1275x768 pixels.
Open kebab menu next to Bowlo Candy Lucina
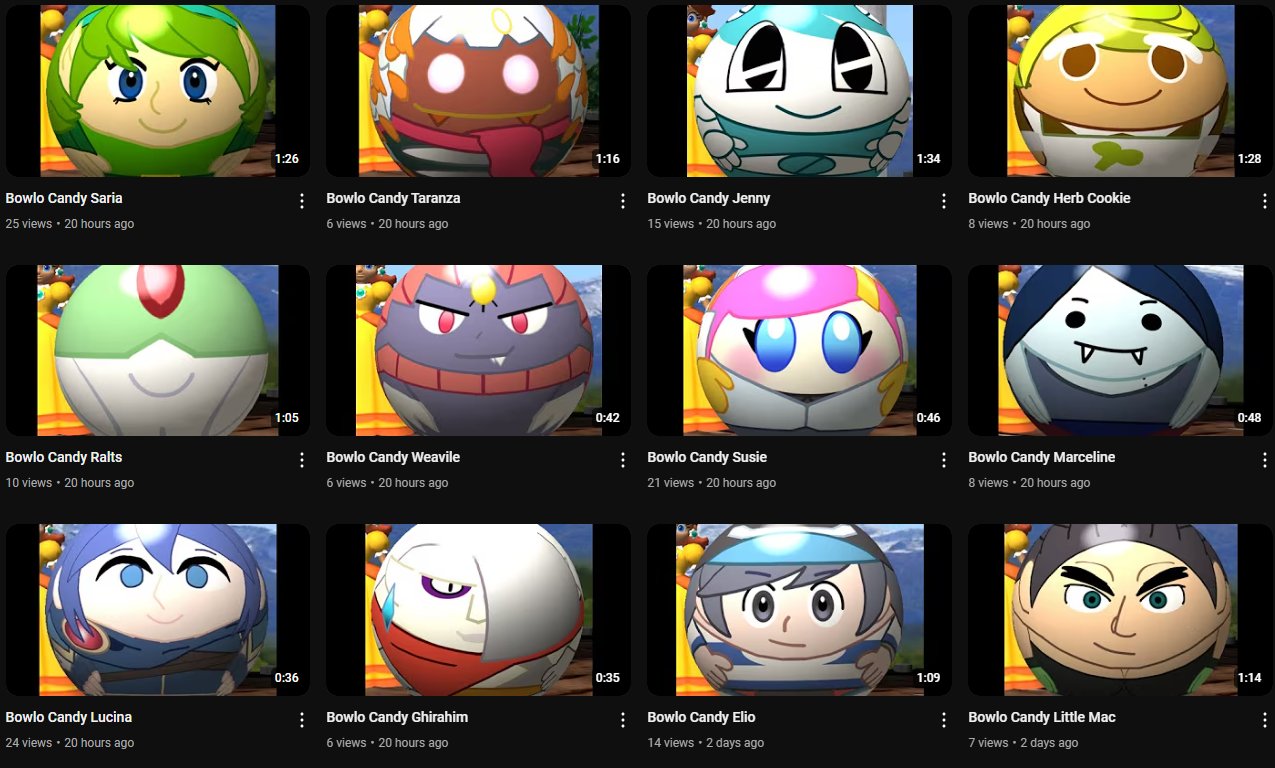tap(301, 720)
